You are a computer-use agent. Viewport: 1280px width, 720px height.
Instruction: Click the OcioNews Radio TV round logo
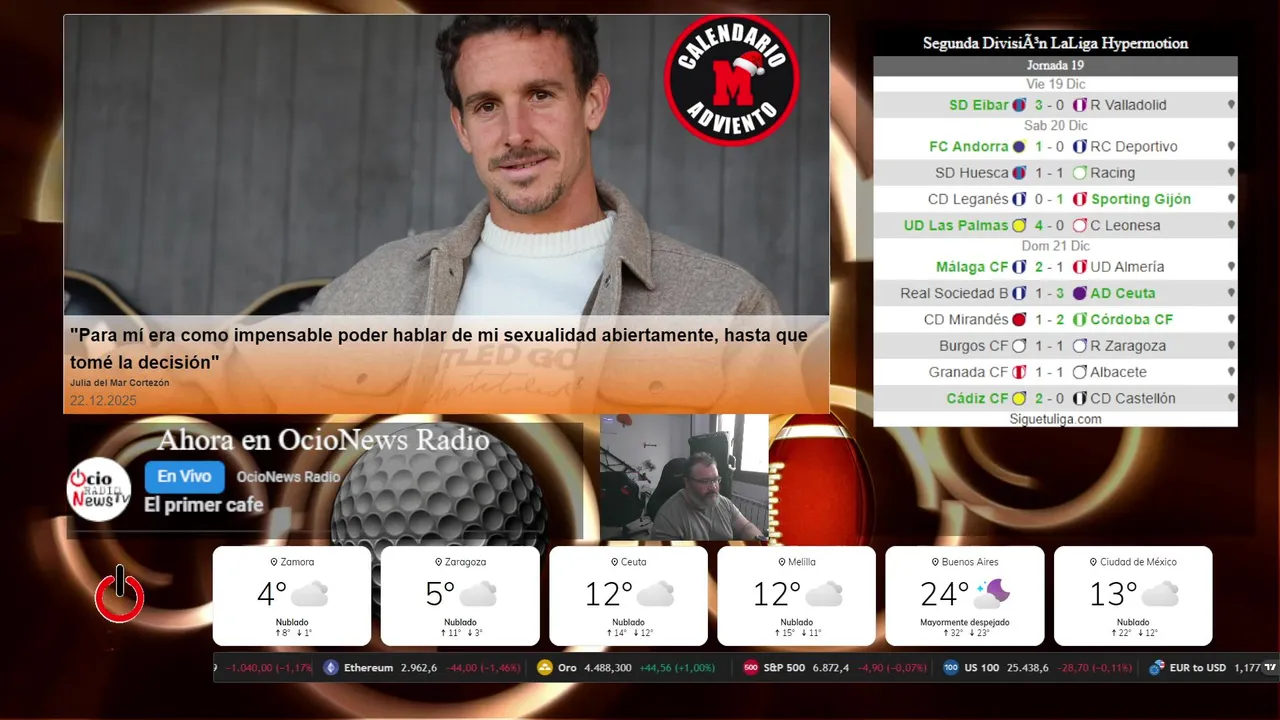pos(99,489)
